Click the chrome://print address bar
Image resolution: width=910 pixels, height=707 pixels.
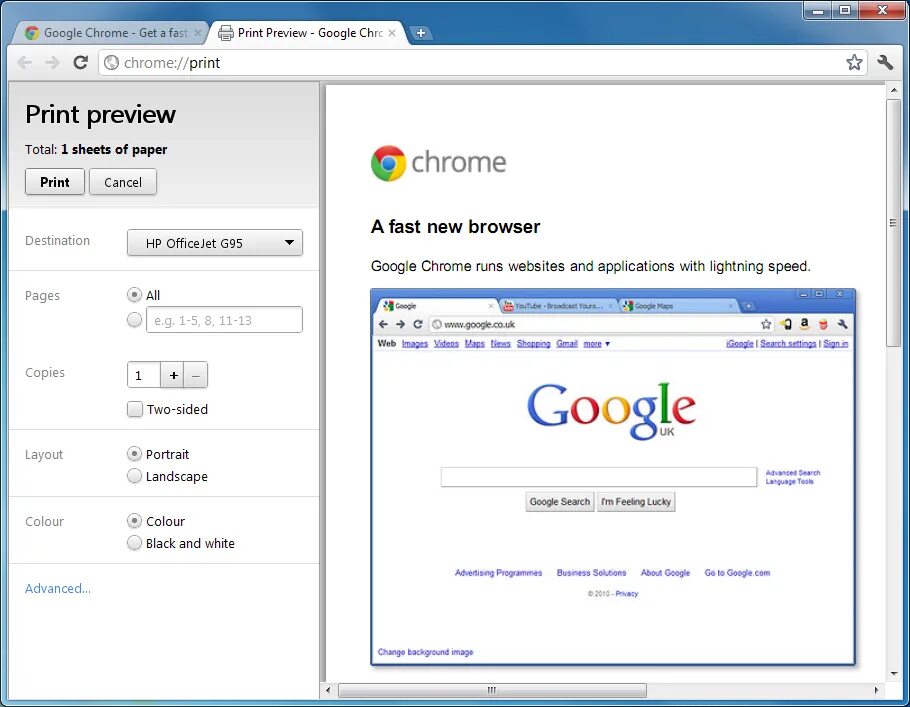[482, 63]
